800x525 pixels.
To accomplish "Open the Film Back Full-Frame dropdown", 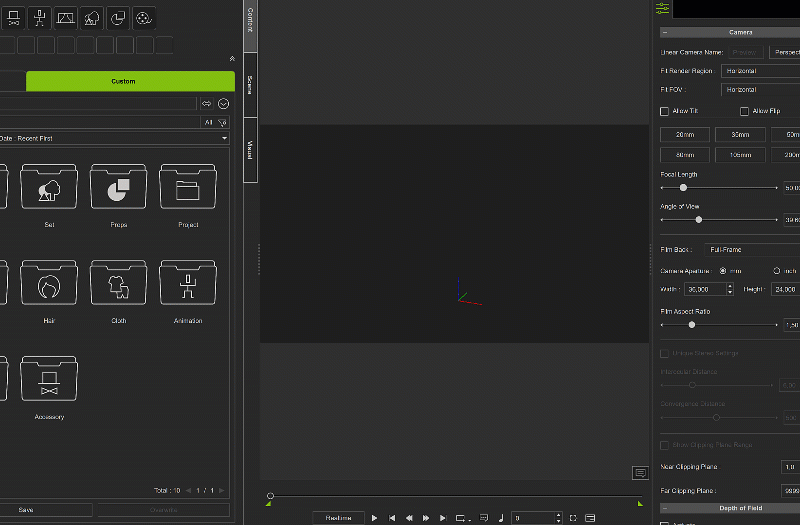I will click(750, 249).
